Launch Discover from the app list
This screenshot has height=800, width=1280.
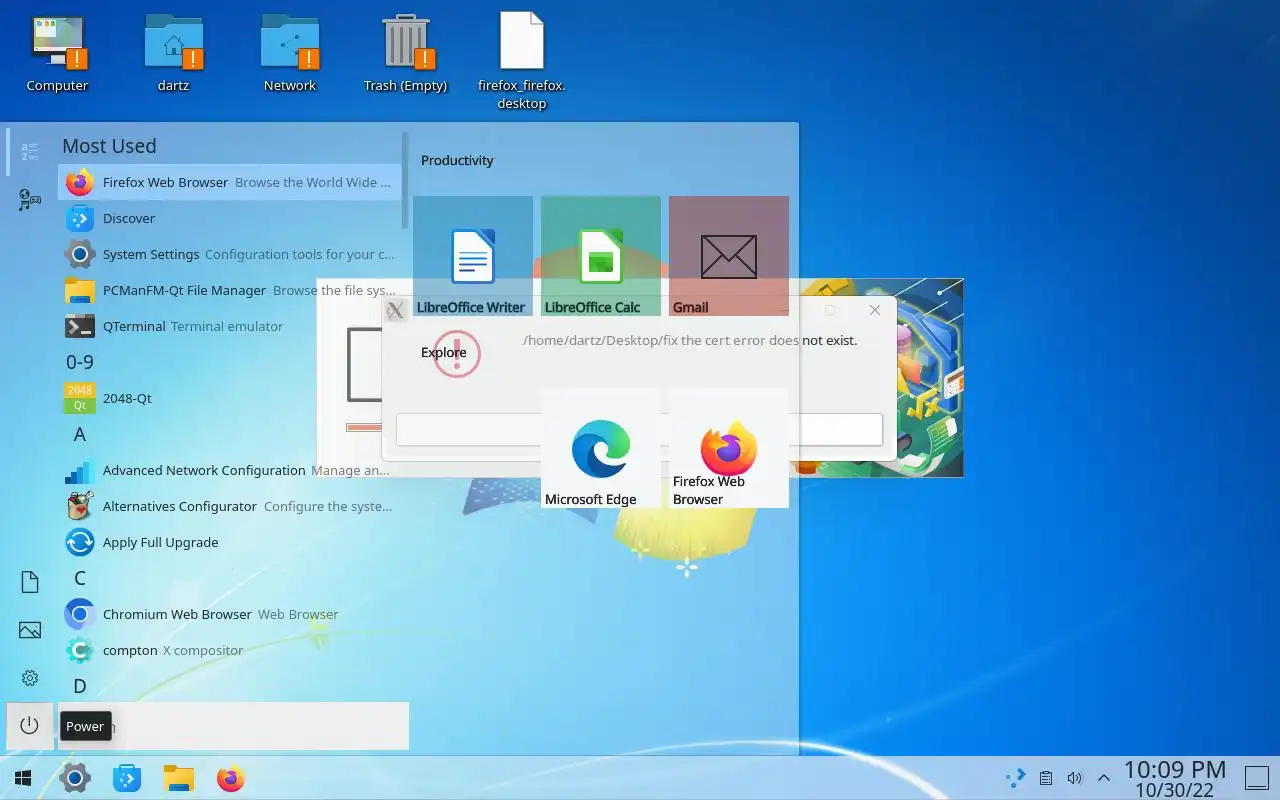(230, 218)
